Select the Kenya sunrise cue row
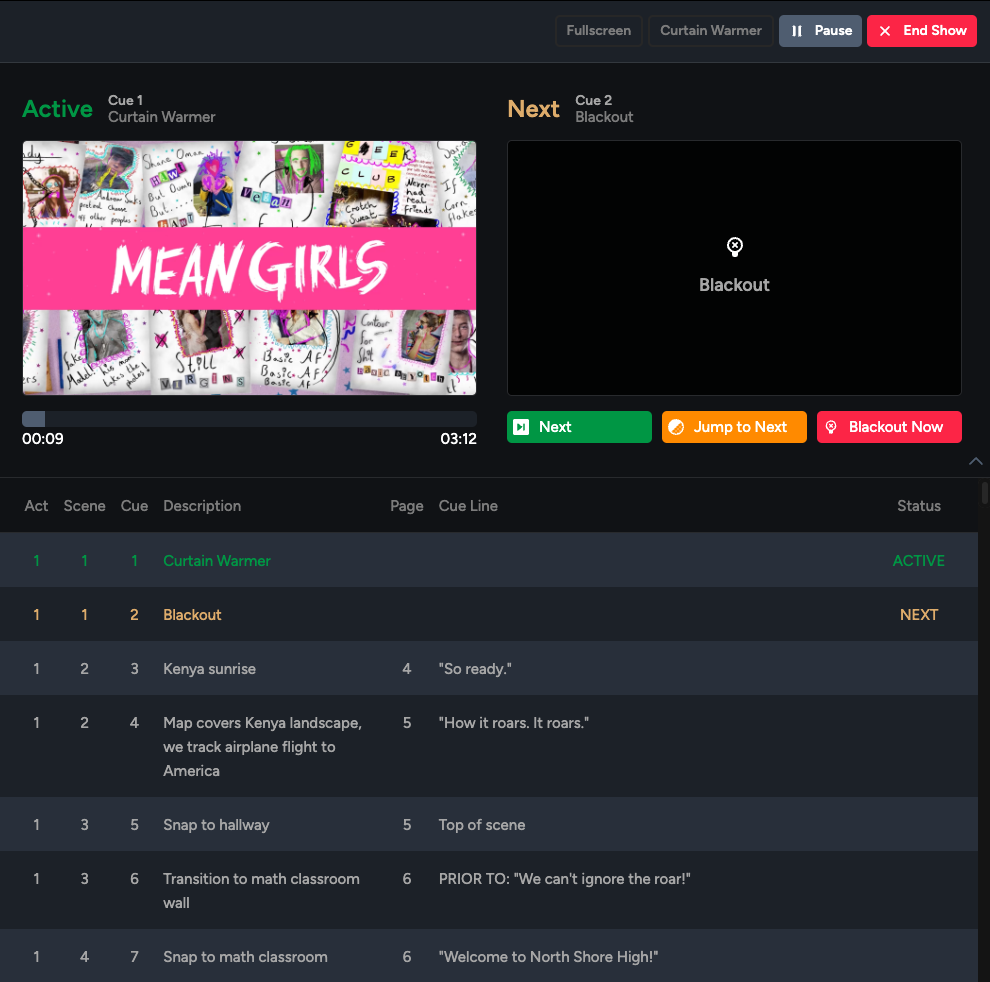 click(x=489, y=669)
